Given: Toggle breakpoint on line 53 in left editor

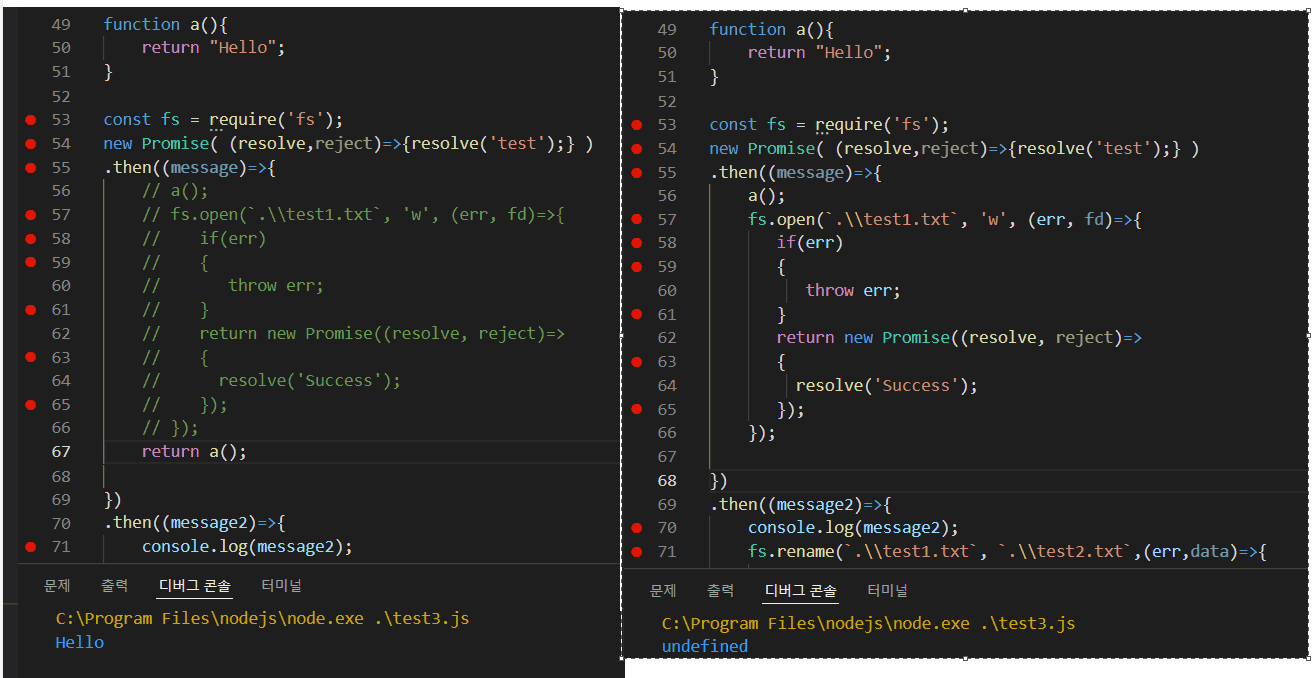Looking at the screenshot, I should click(x=31, y=120).
